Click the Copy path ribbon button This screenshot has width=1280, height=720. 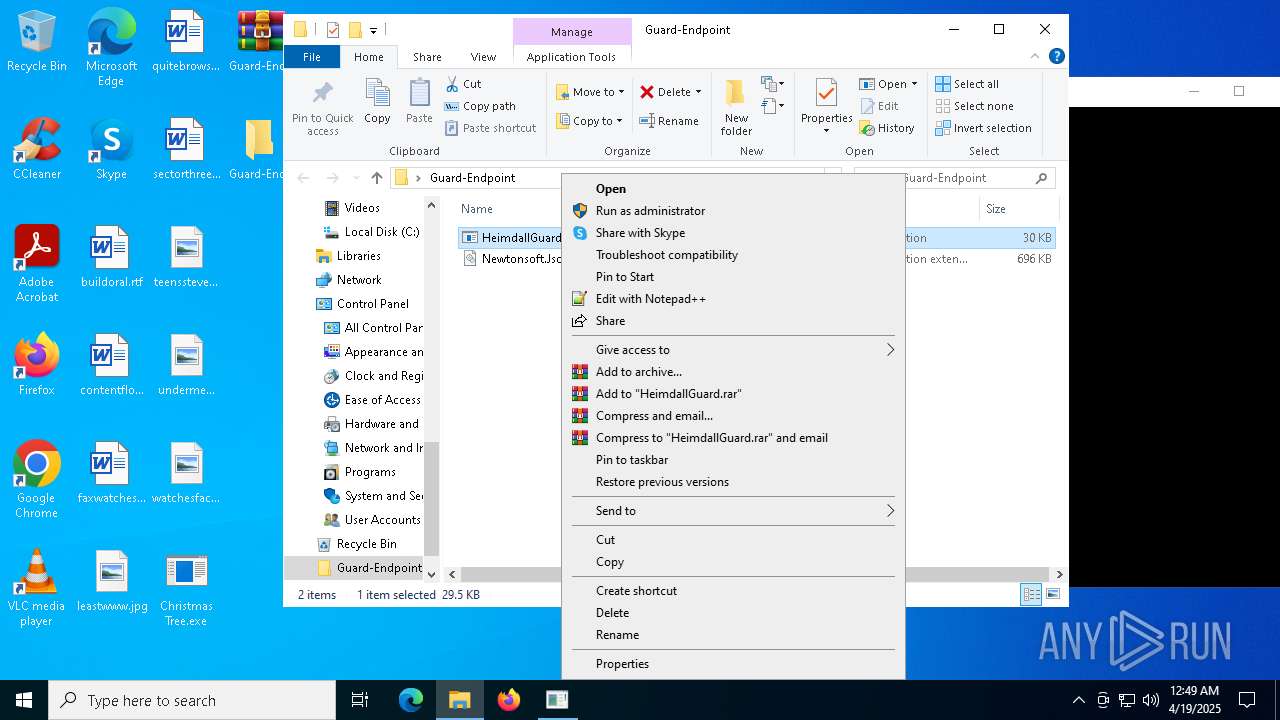coord(481,106)
